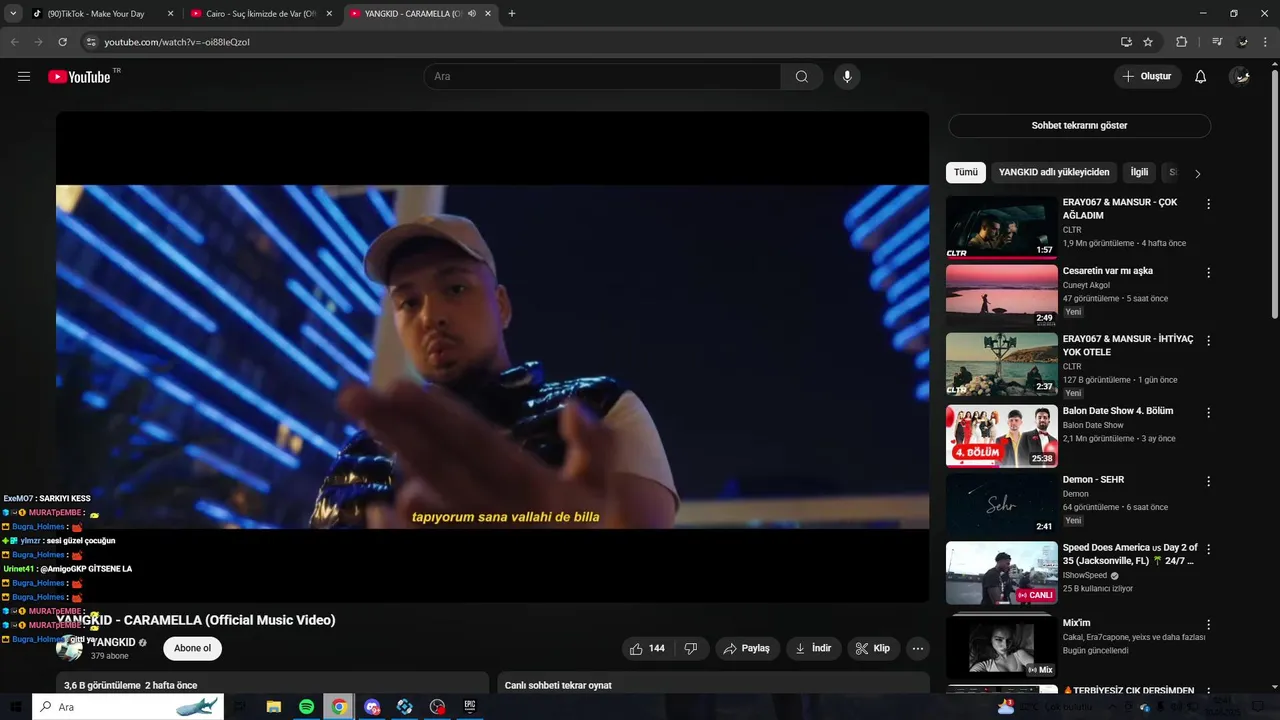1280x720 pixels.
Task: Show next filter chips arrow
Action: coord(1197,173)
